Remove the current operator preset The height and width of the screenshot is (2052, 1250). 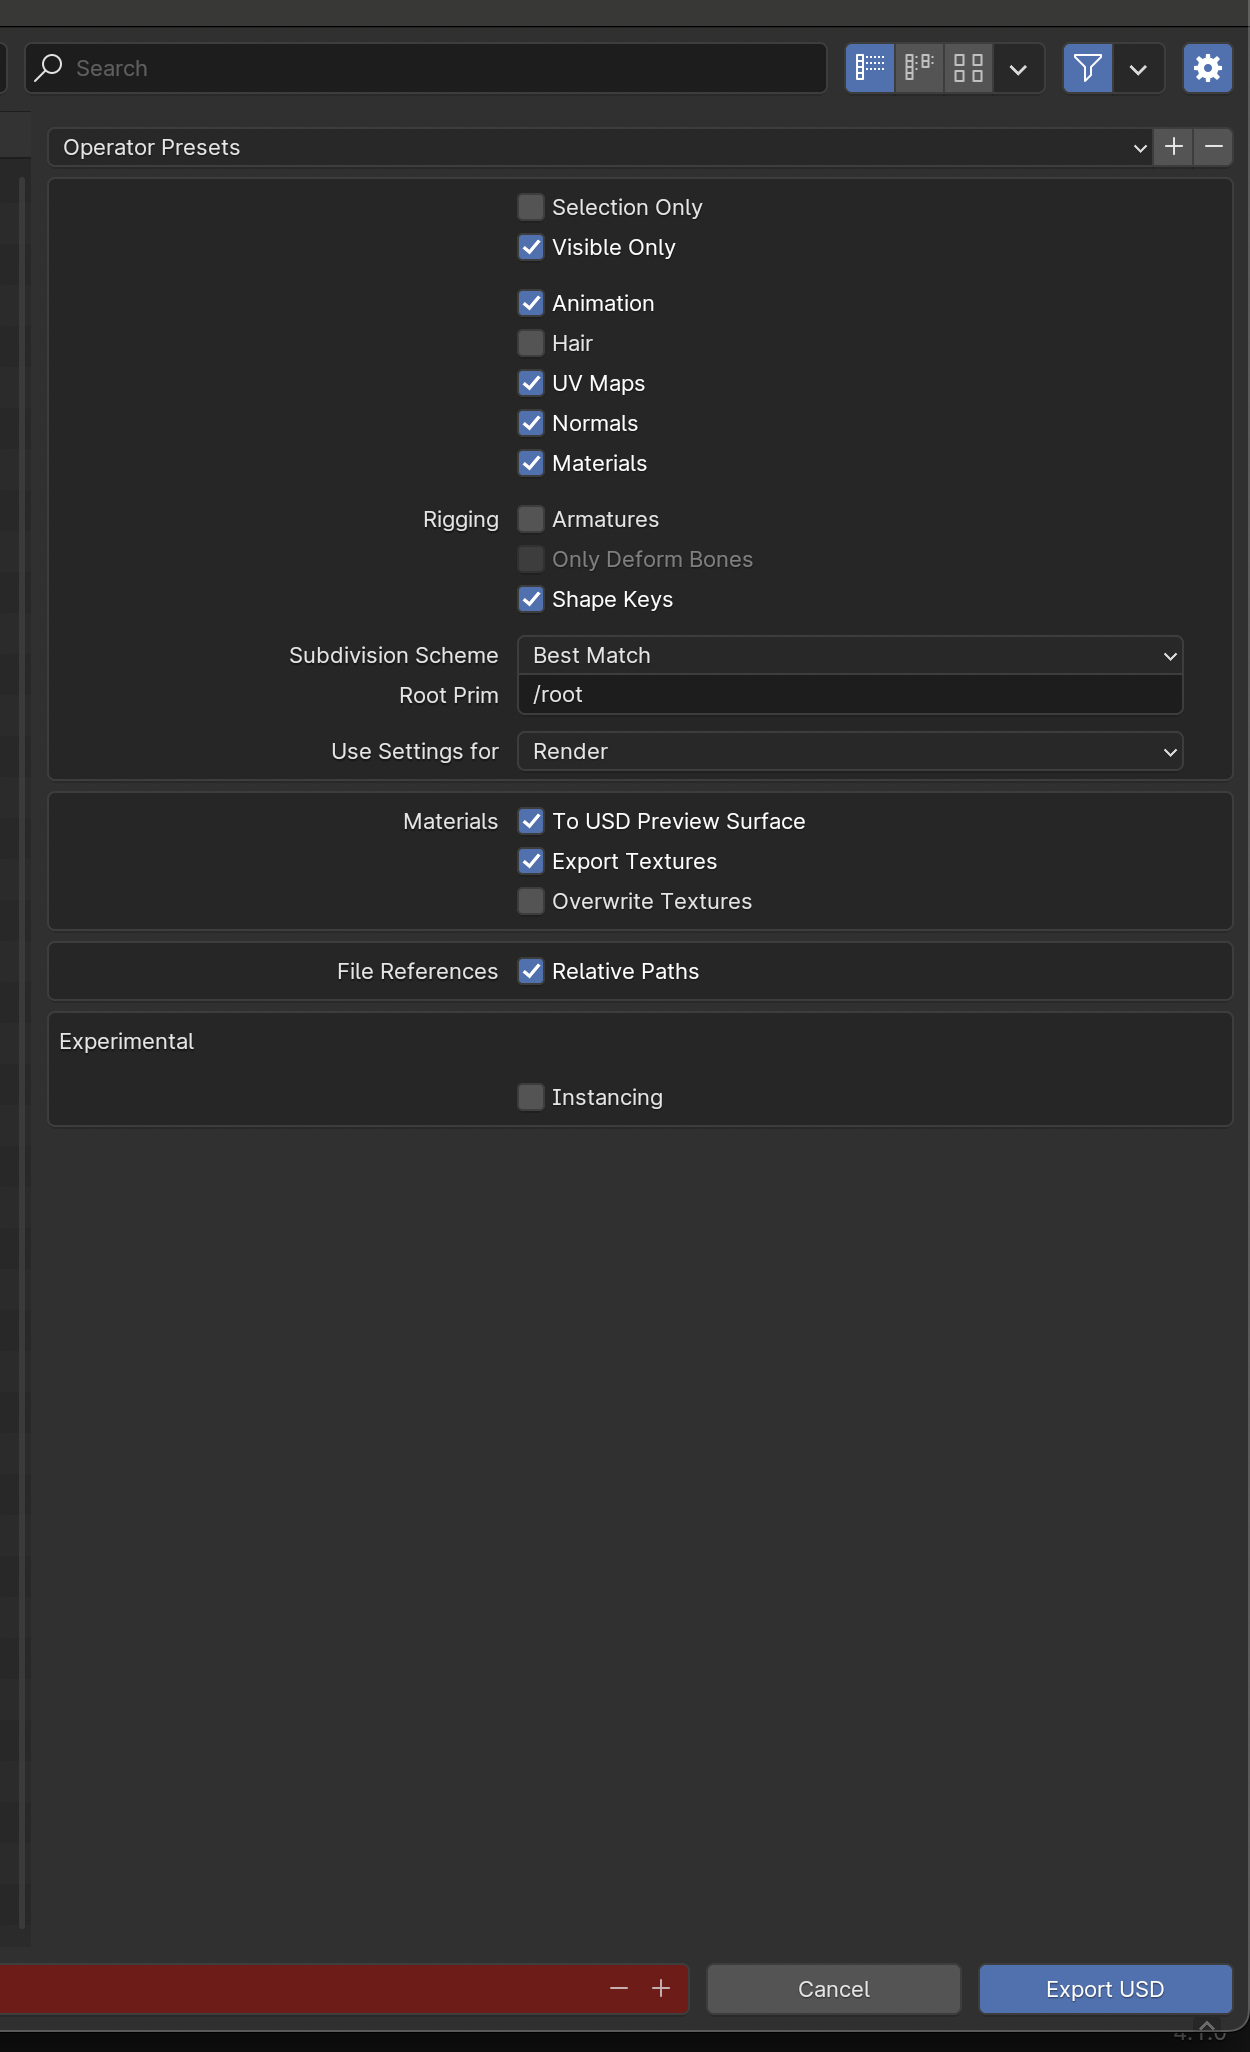coord(1213,147)
